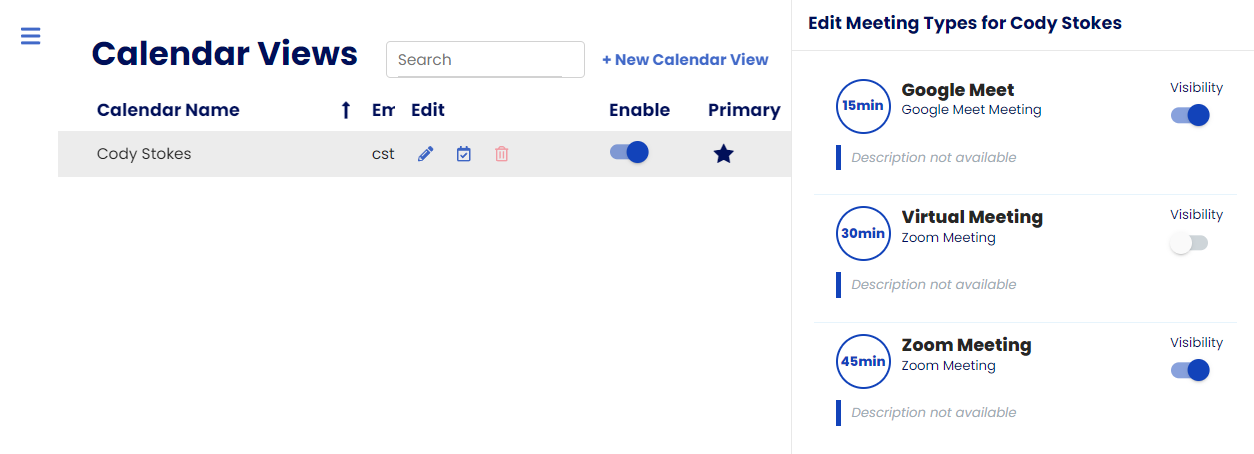Click the Enable column header

tap(639, 110)
